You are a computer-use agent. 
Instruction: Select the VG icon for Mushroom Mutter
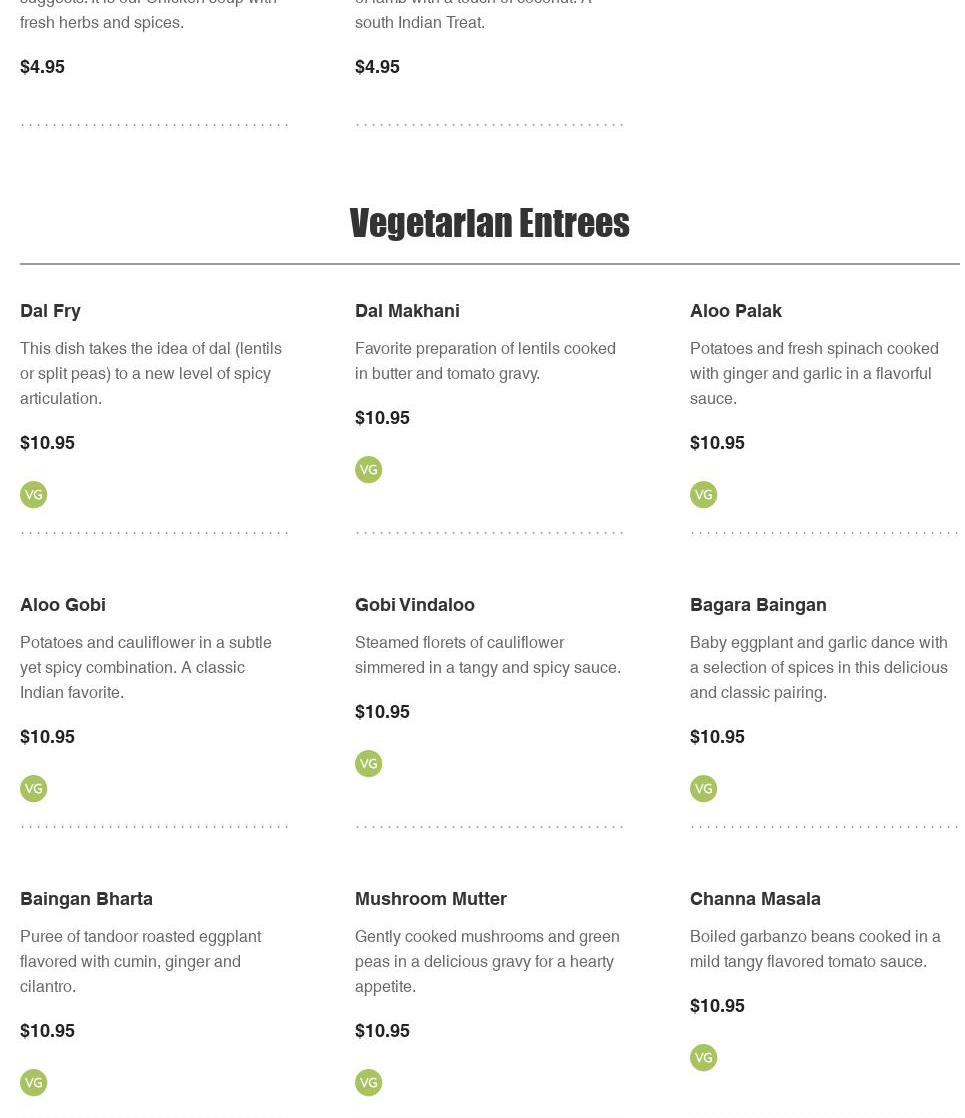point(369,1083)
